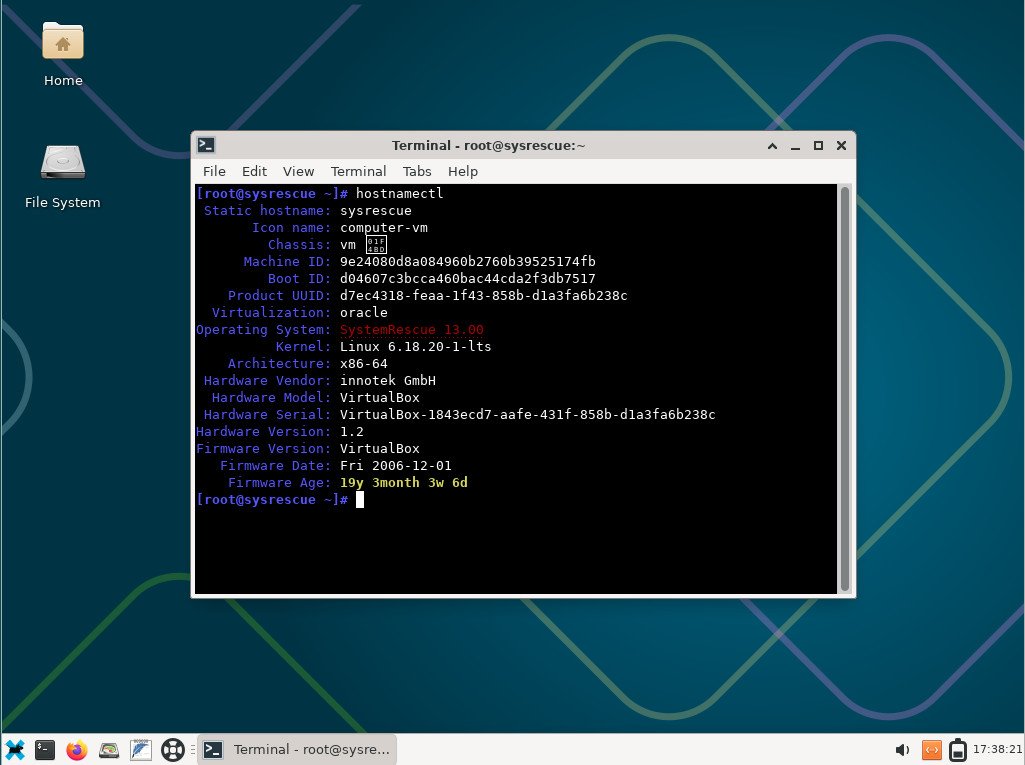
Task: Toggle the taskbar window list separator
Action: 192,748
